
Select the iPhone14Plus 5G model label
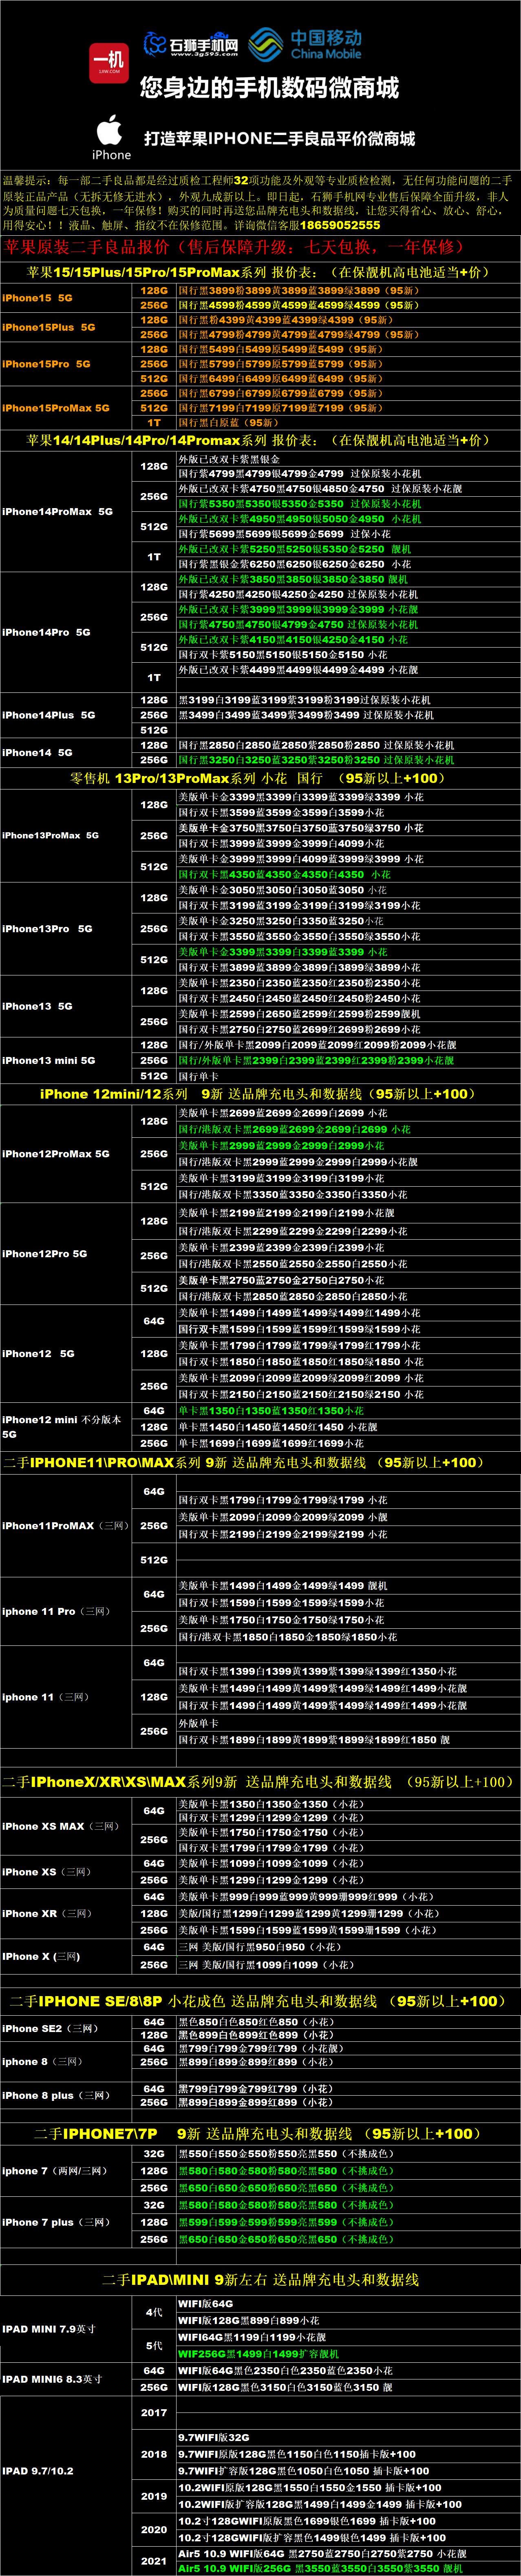[x=49, y=715]
